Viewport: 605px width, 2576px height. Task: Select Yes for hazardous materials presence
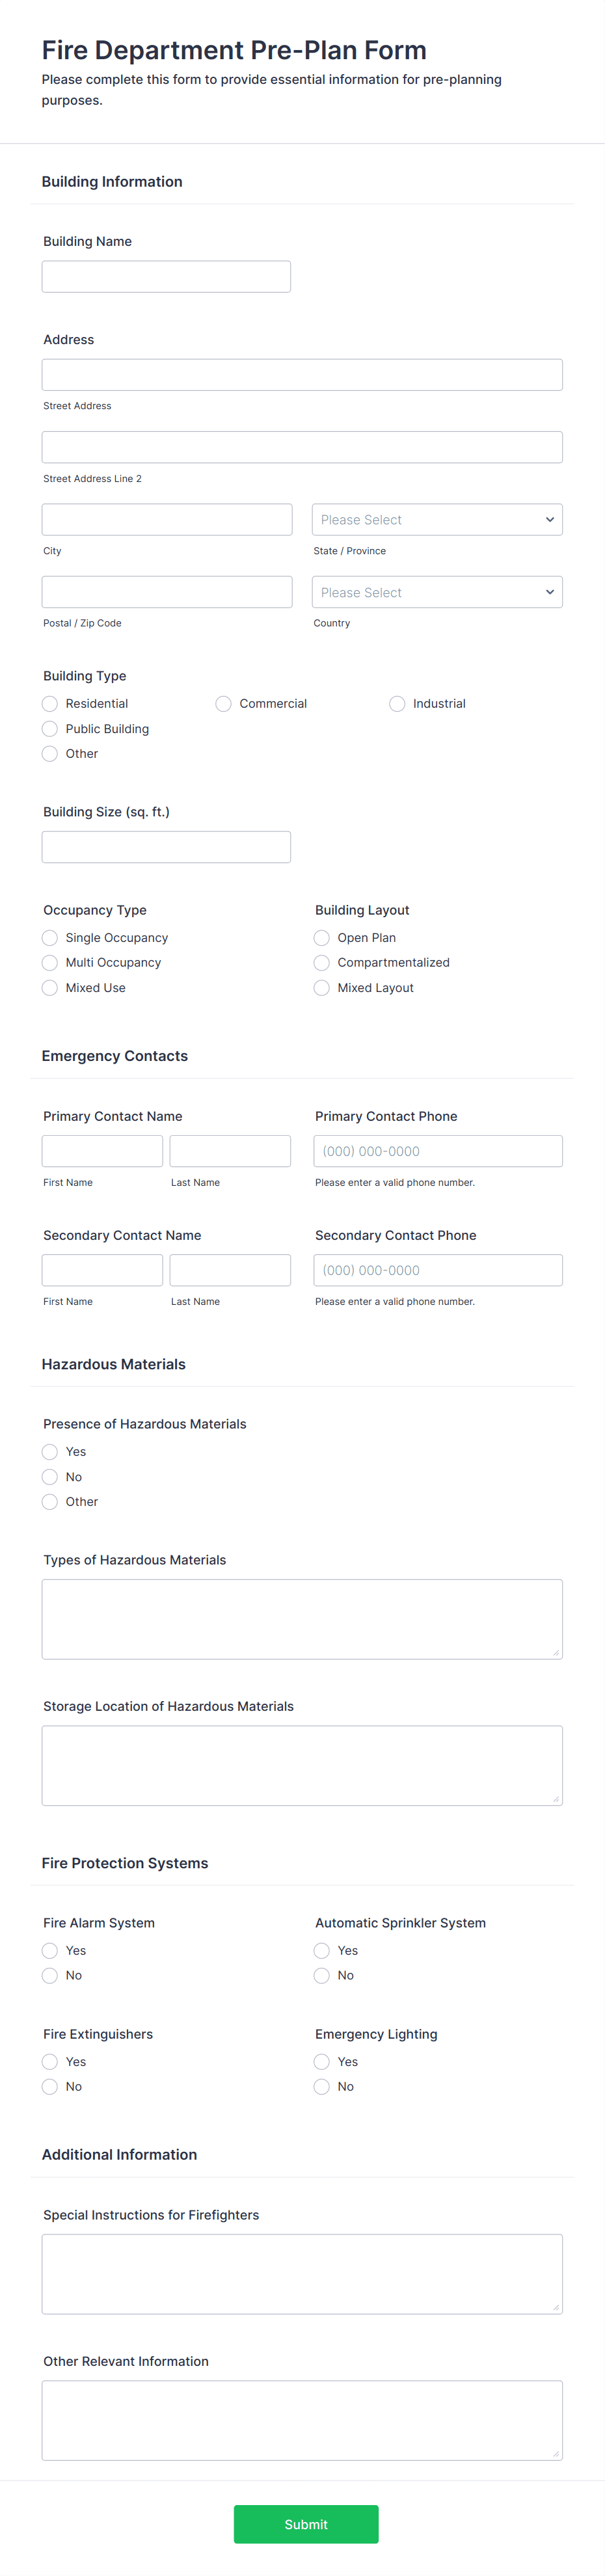tap(49, 1451)
